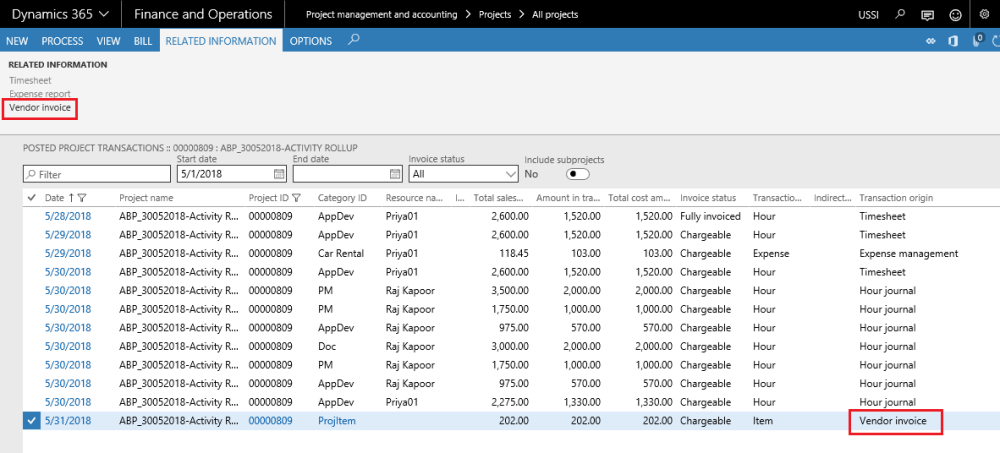
Task: Toggle the Include subprojects switch
Action: tap(578, 174)
